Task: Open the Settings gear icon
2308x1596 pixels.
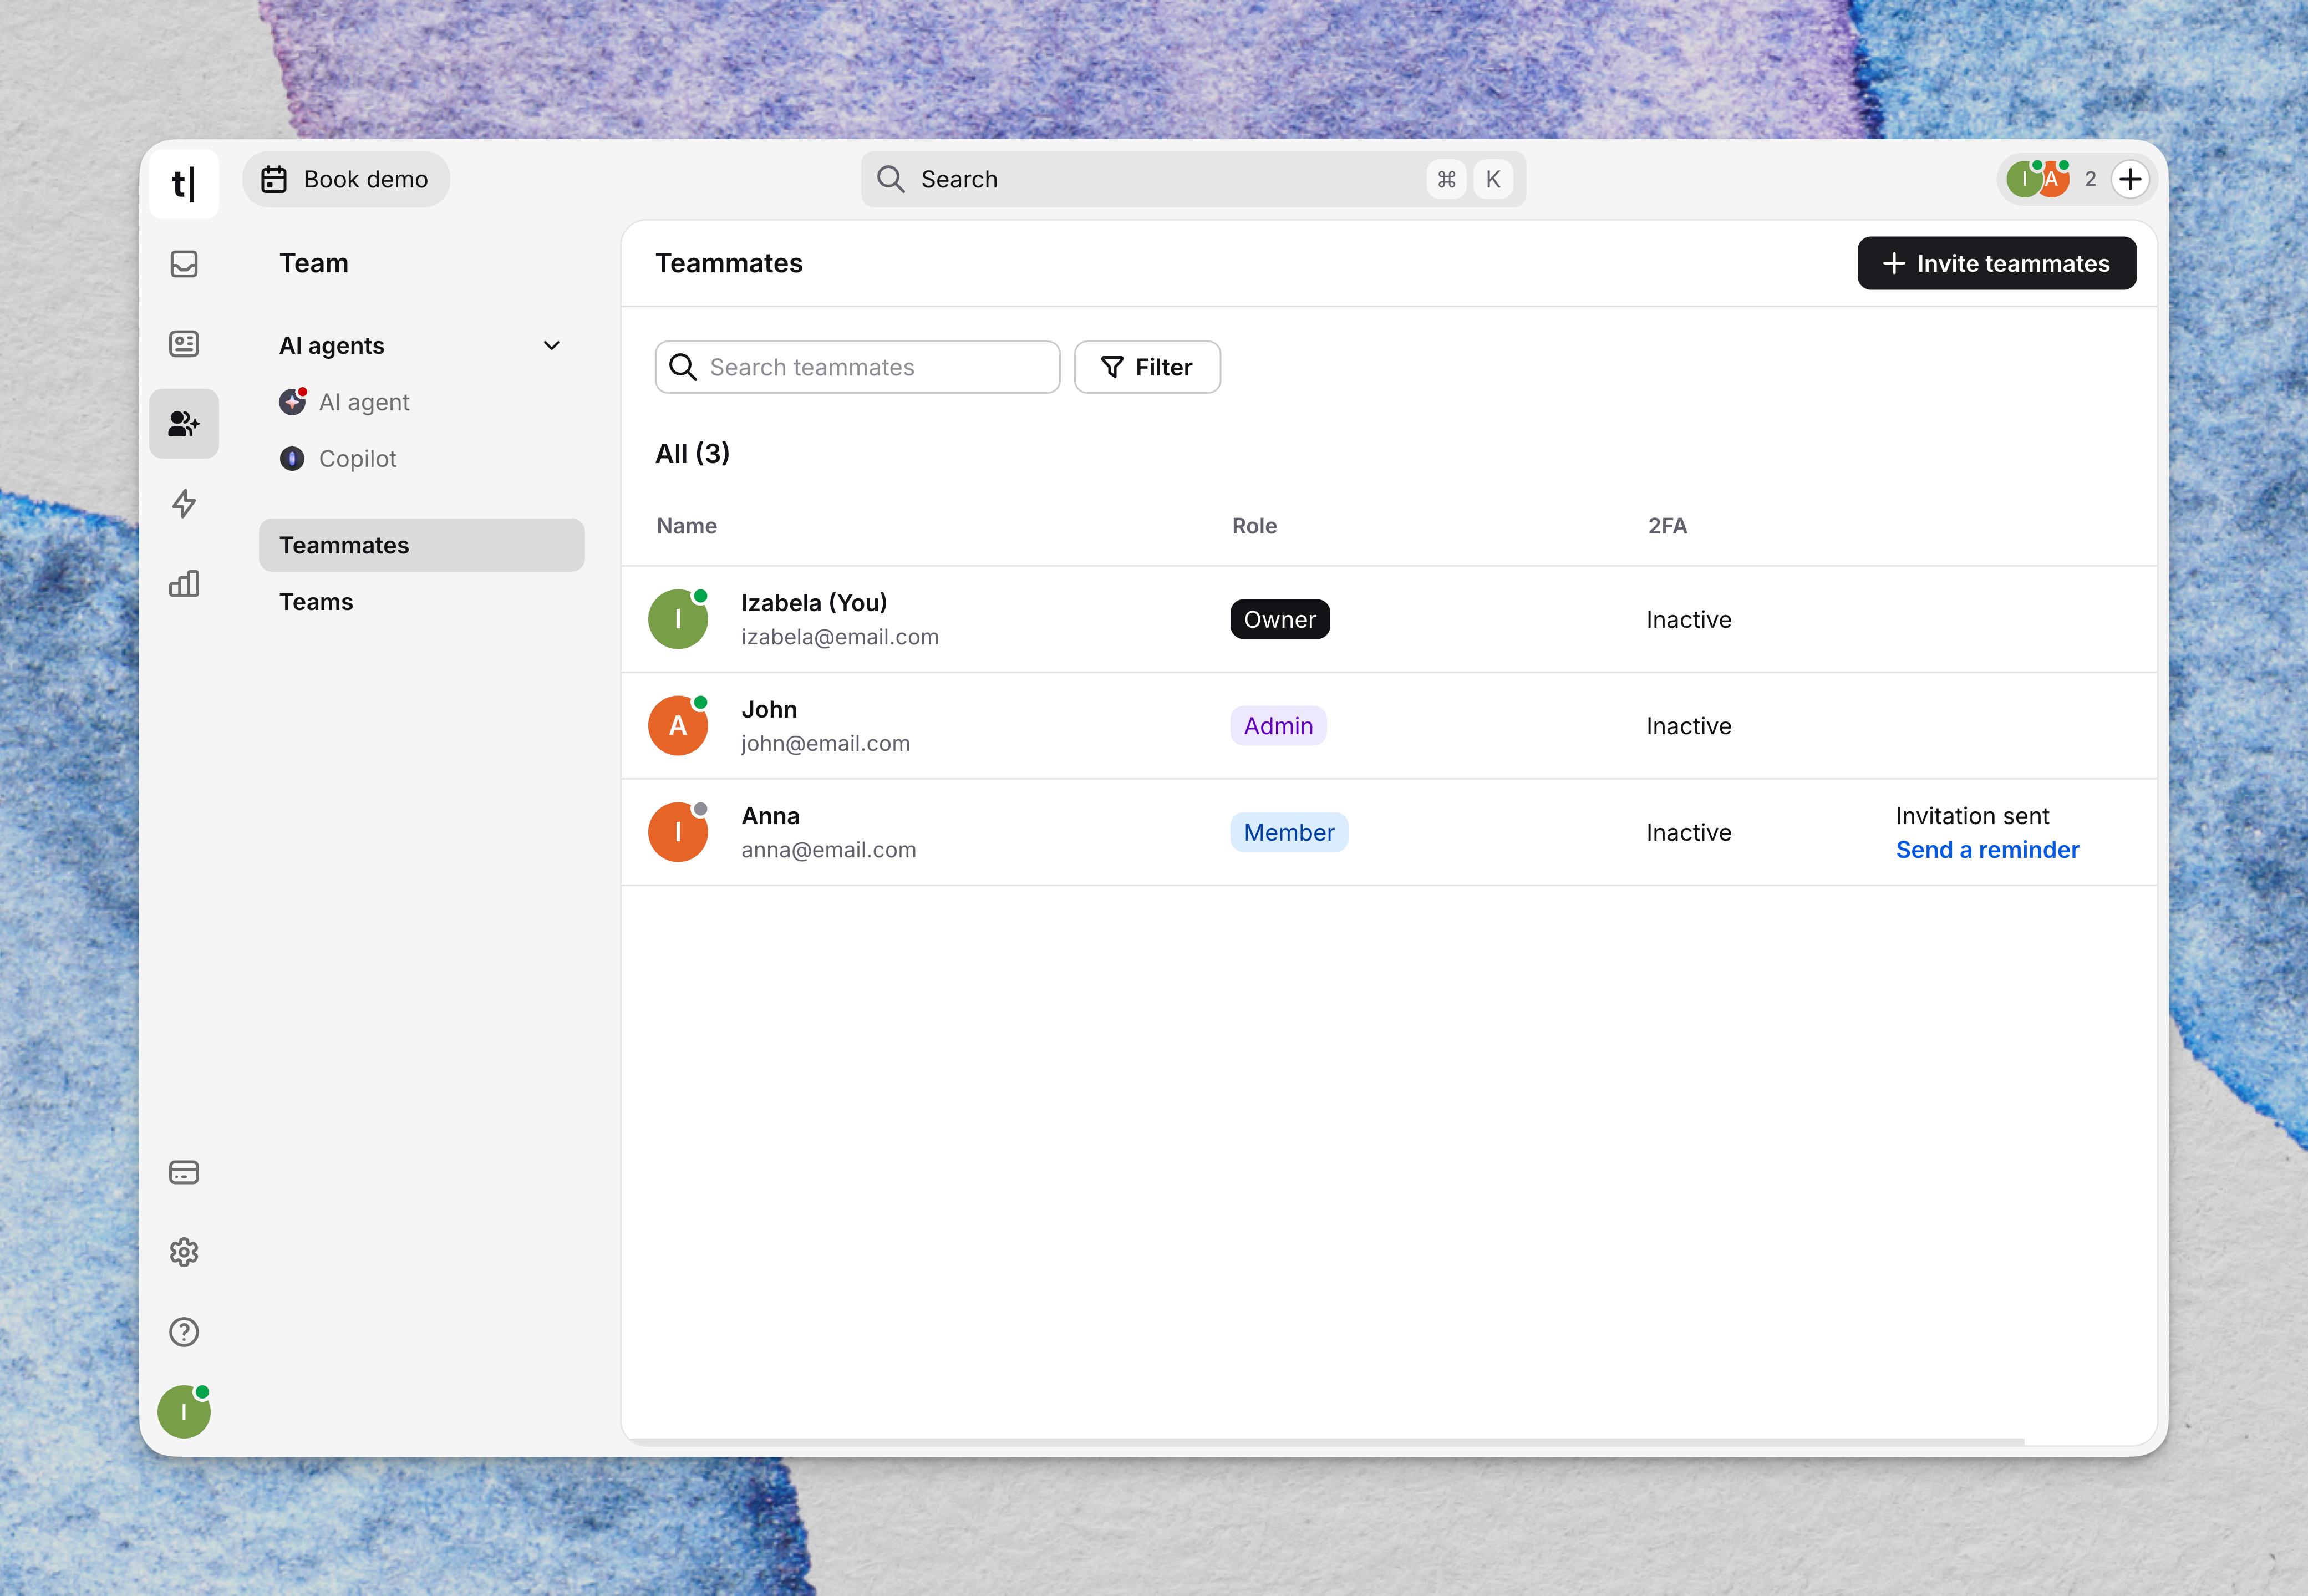Action: click(x=184, y=1252)
